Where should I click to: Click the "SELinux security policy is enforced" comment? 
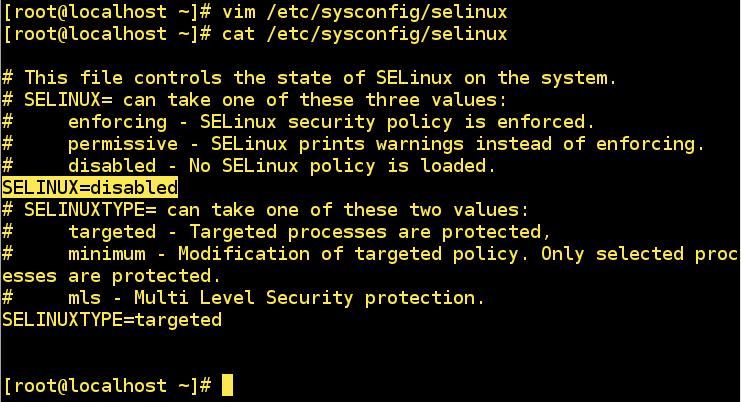click(396, 121)
